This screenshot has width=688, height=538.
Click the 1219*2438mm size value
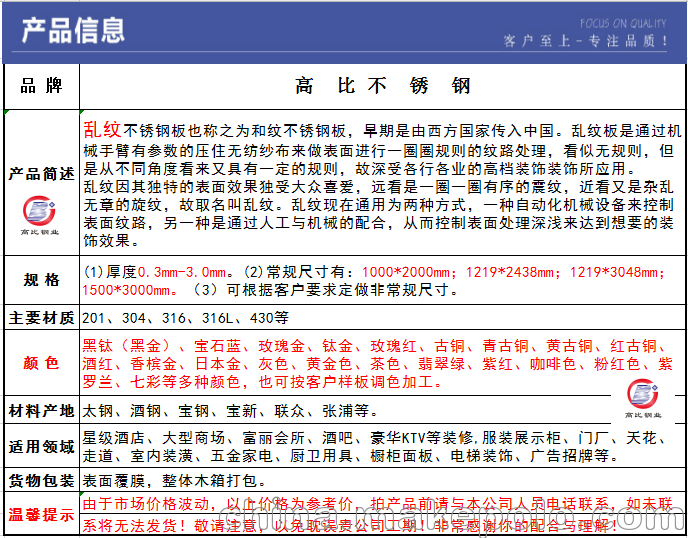(x=510, y=273)
